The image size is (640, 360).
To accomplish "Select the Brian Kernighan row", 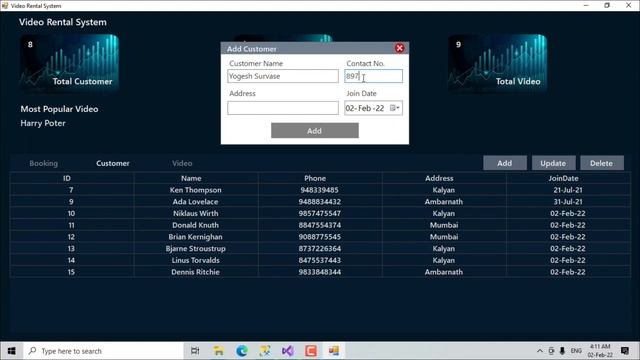I will click(320, 237).
